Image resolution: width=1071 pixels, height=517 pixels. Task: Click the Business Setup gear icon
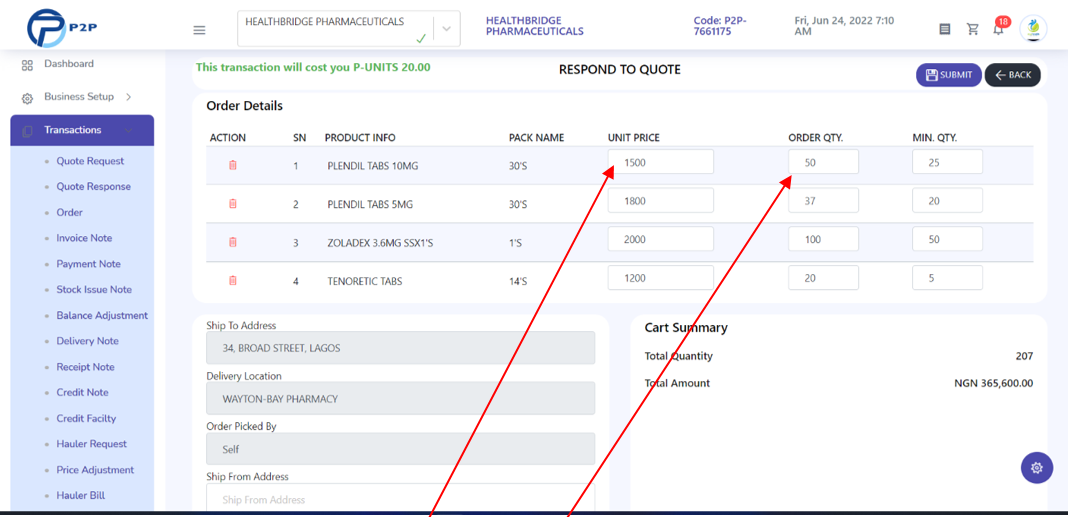[27, 98]
